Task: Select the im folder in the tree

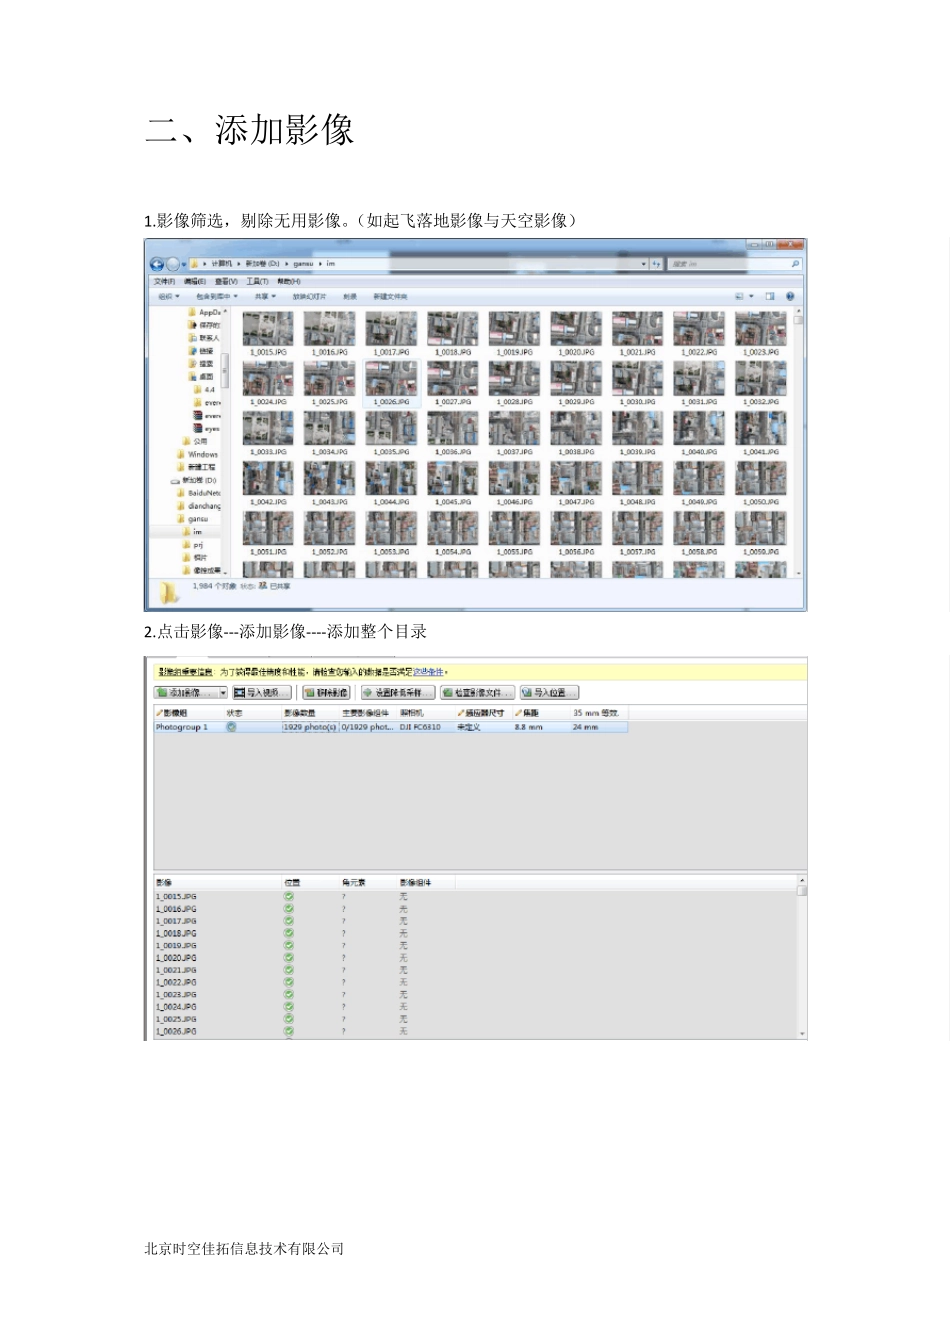Action: [x=193, y=532]
